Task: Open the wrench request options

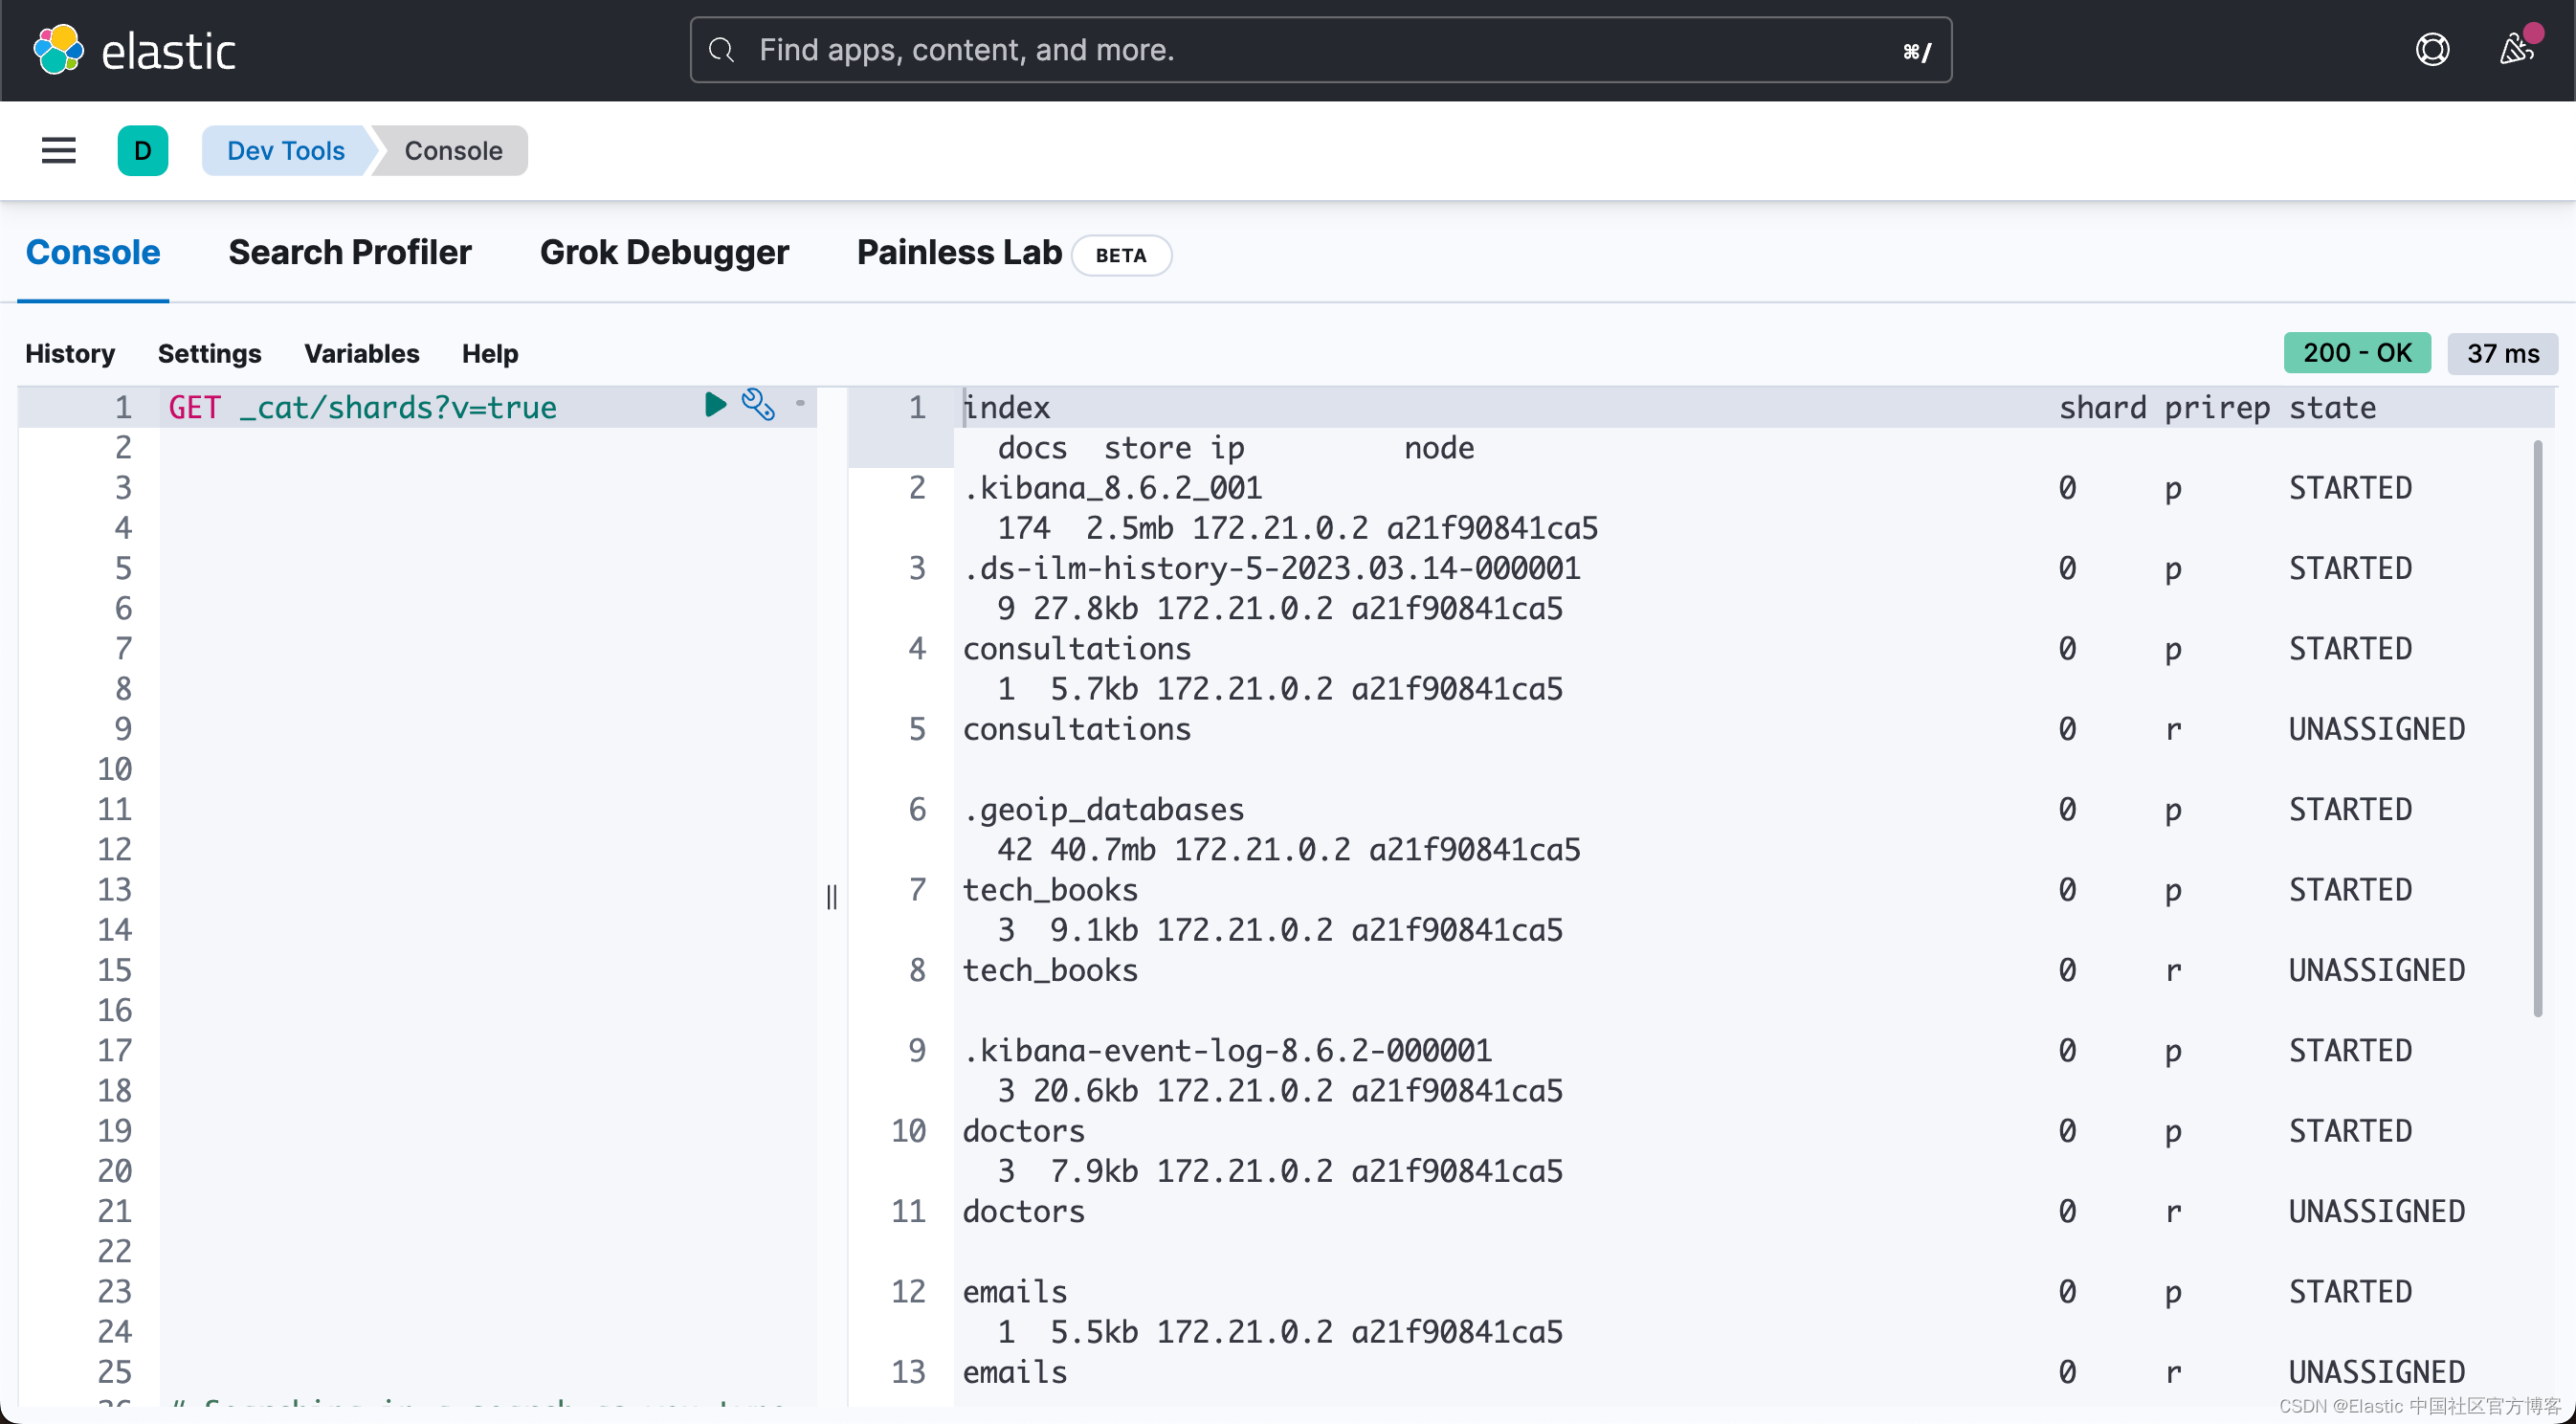Action: pos(758,404)
